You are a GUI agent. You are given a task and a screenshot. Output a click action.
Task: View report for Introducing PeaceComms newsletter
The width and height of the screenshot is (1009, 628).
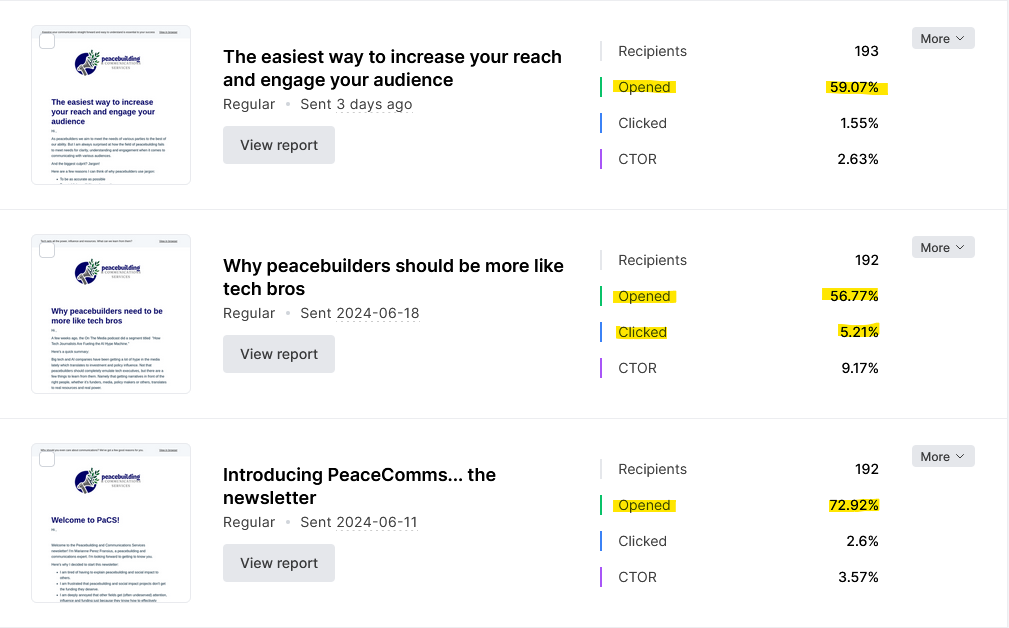coord(279,563)
